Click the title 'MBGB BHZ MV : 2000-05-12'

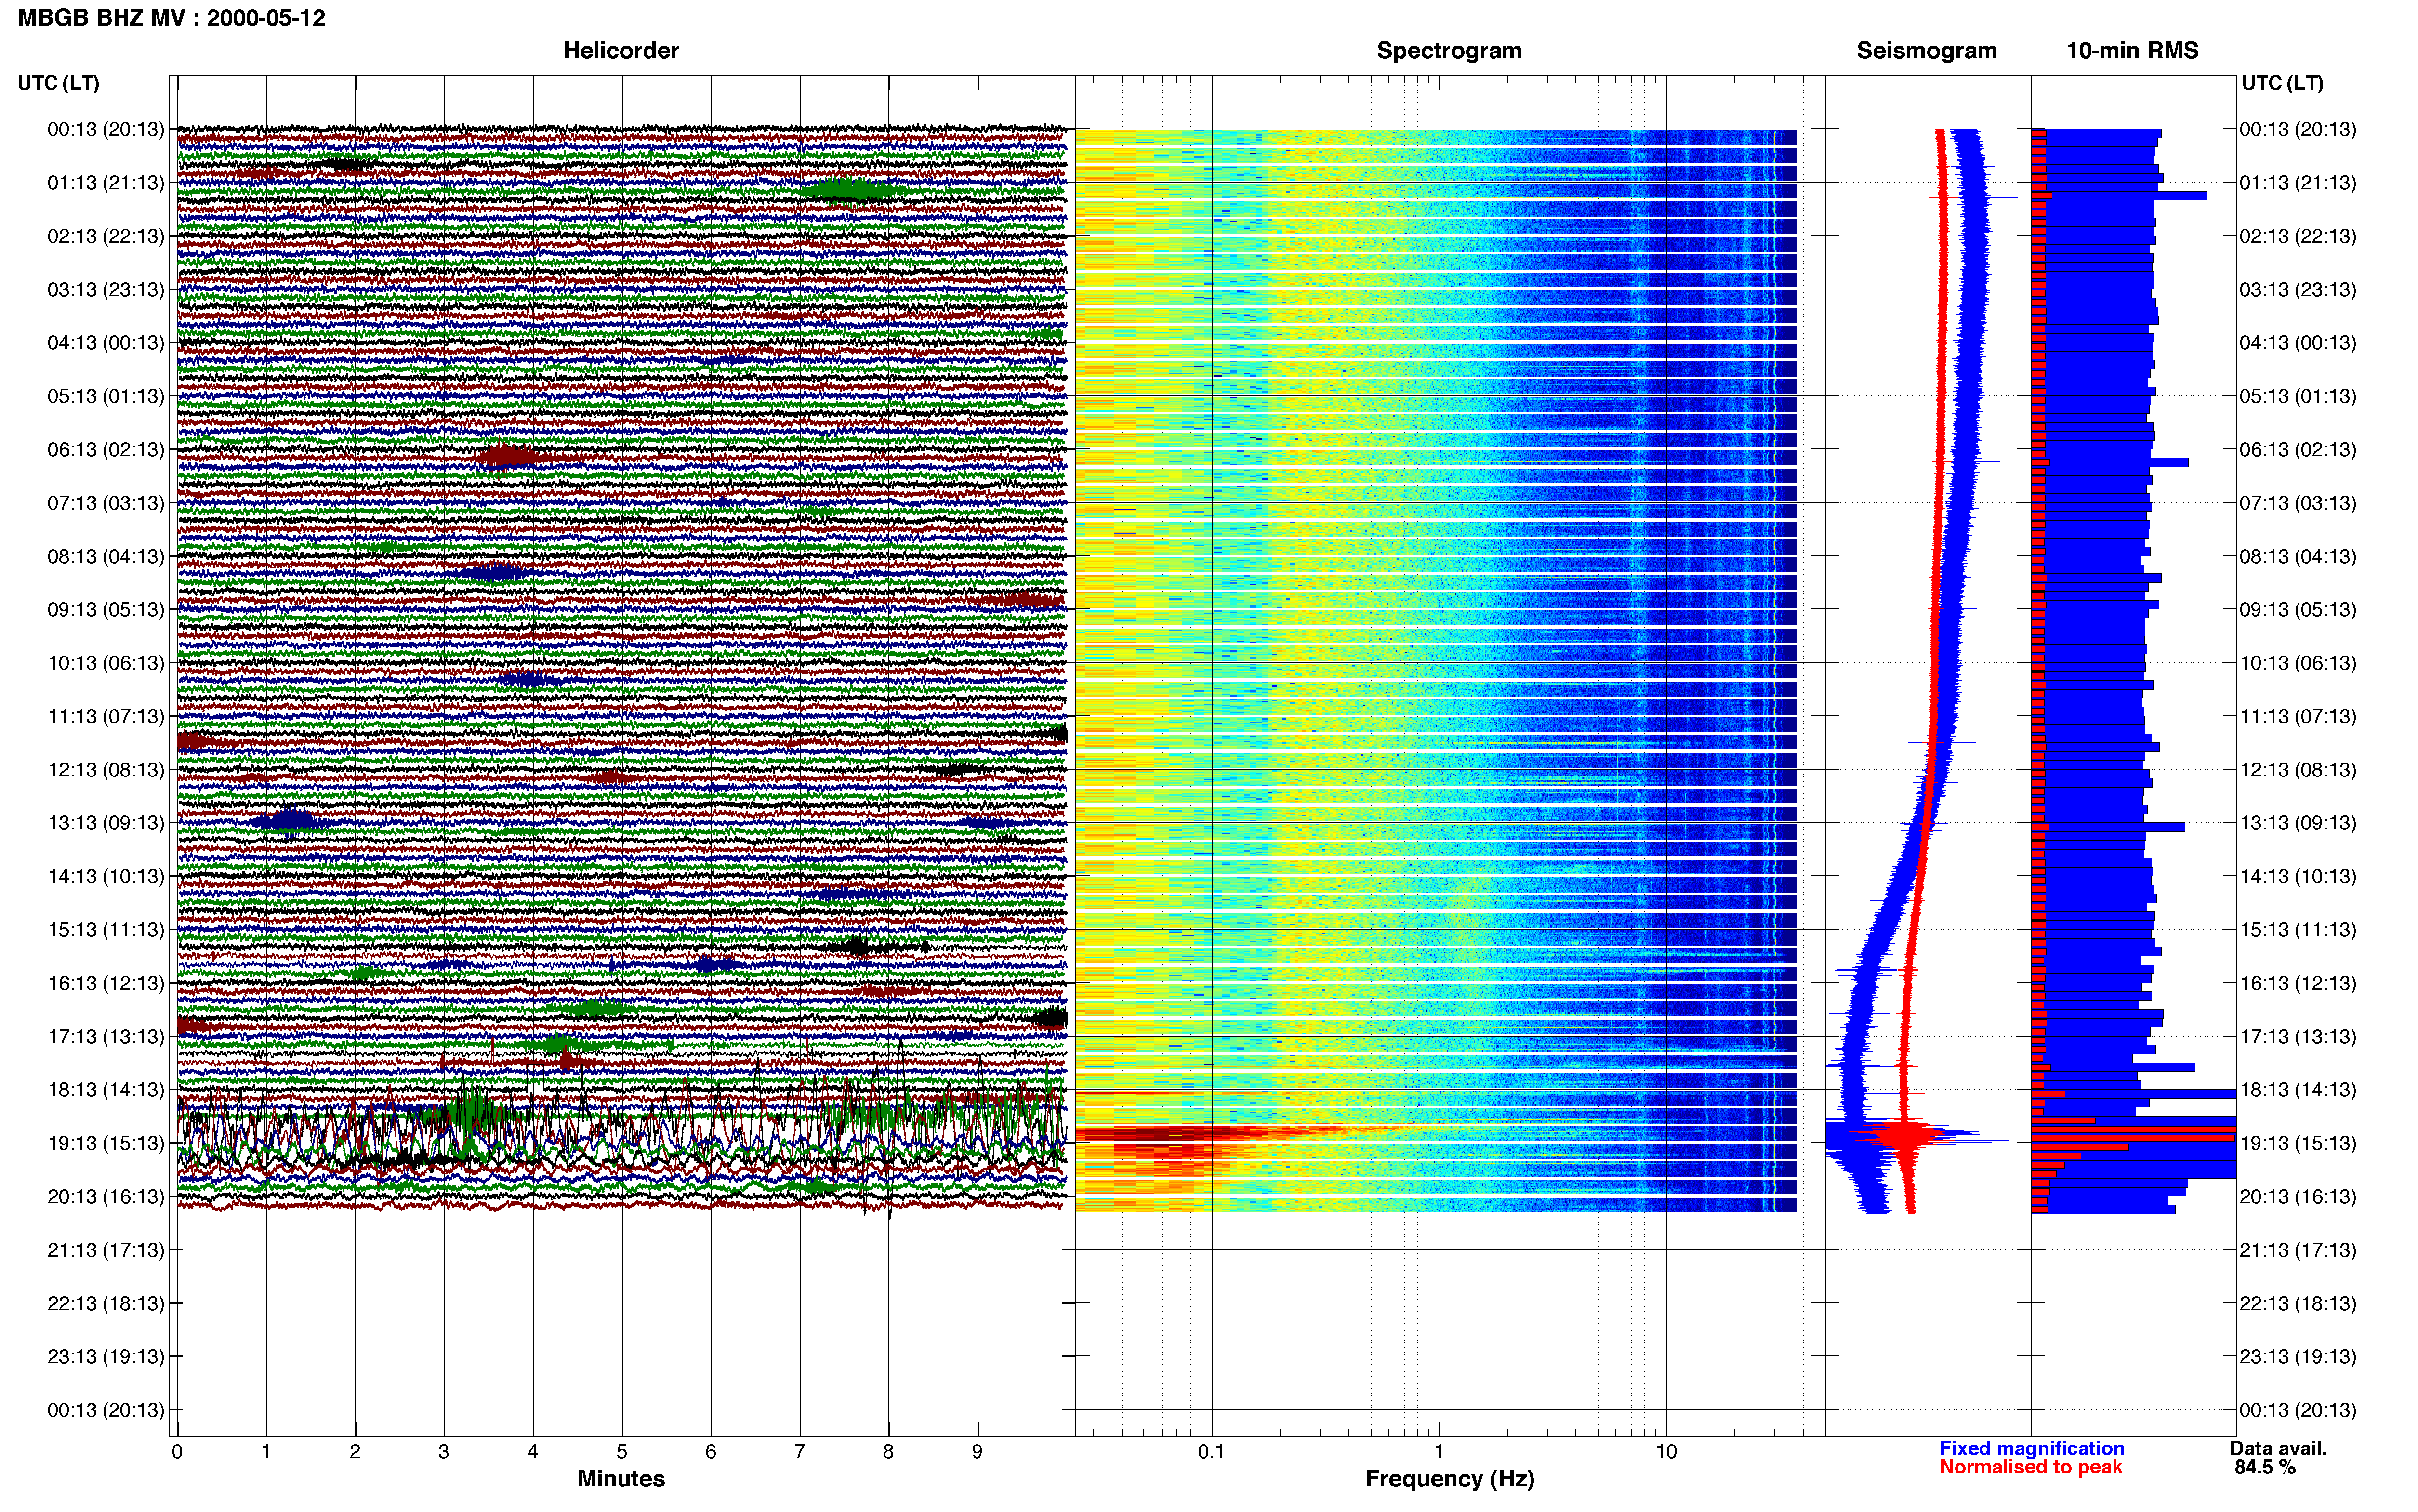pyautogui.click(x=172, y=18)
